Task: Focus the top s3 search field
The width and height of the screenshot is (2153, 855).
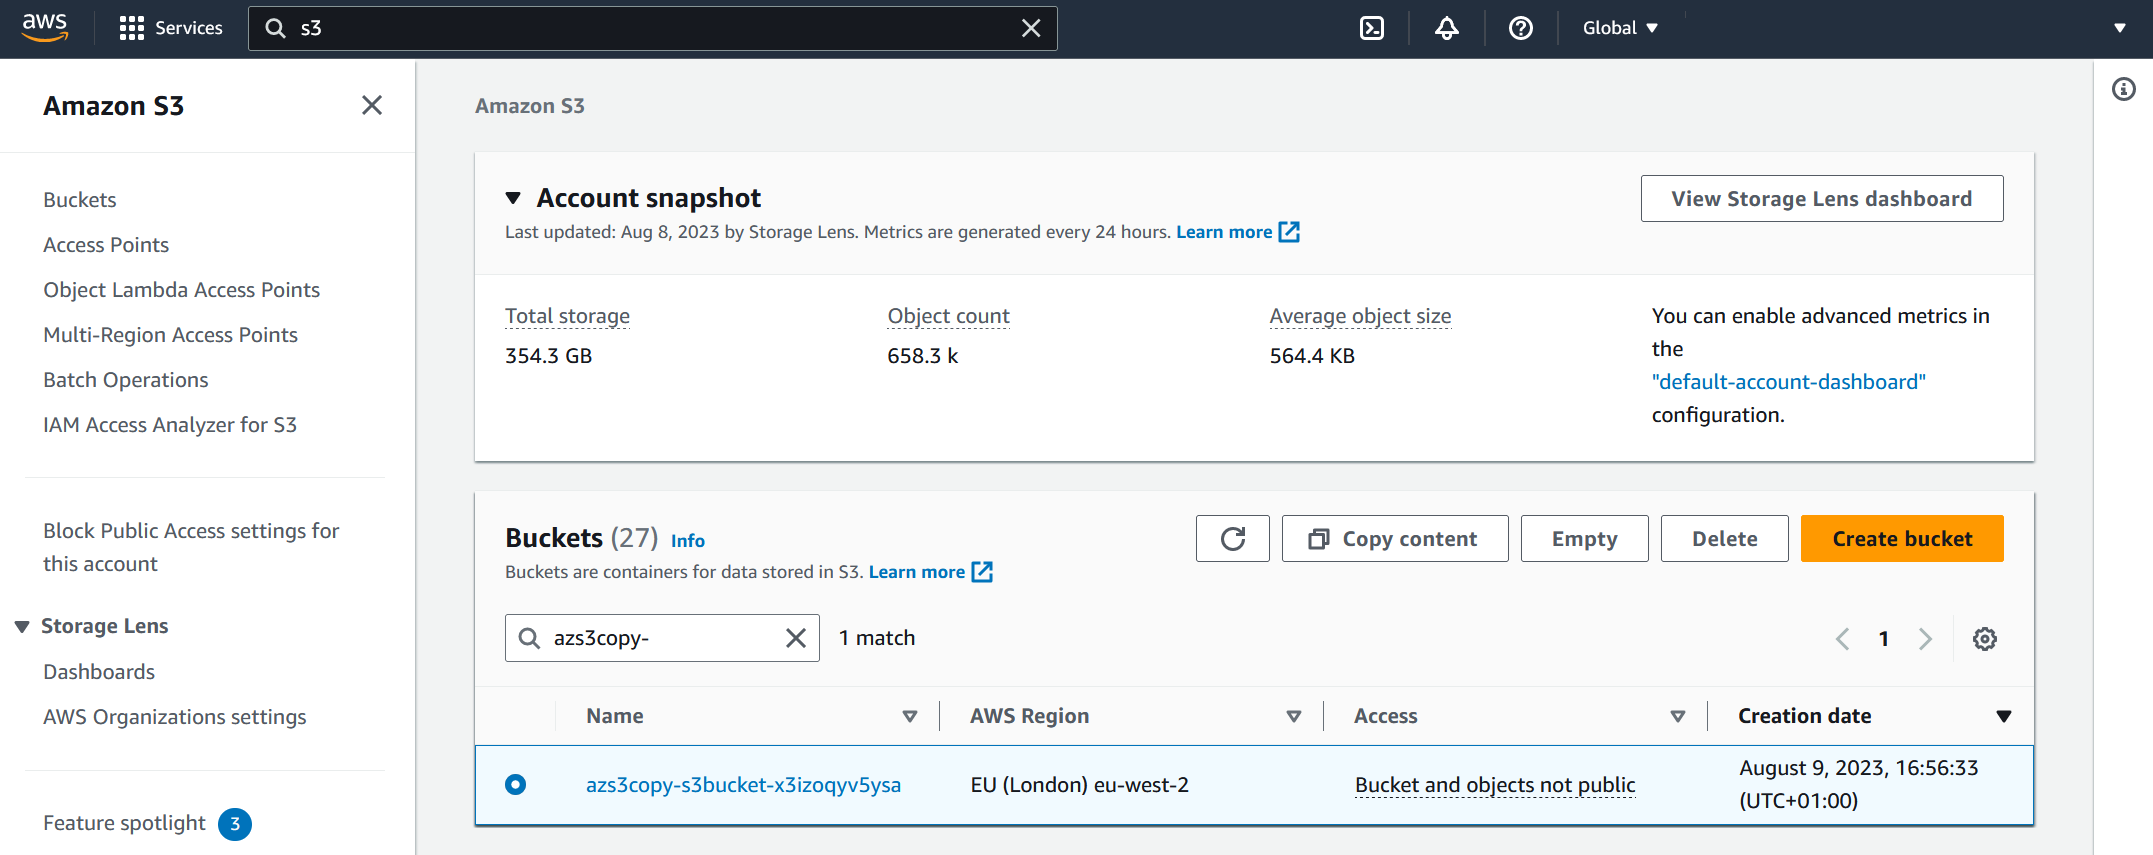Action: pyautogui.click(x=653, y=28)
